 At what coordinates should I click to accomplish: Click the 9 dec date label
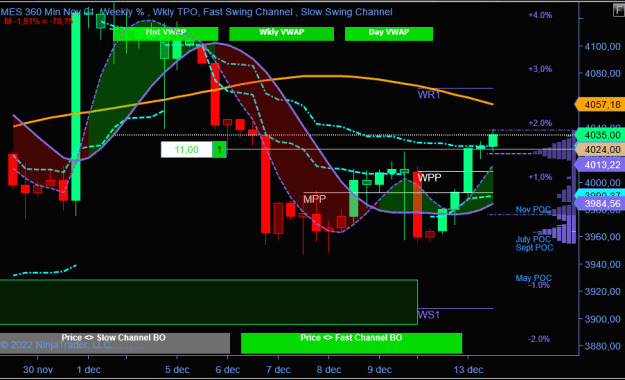tap(379, 370)
